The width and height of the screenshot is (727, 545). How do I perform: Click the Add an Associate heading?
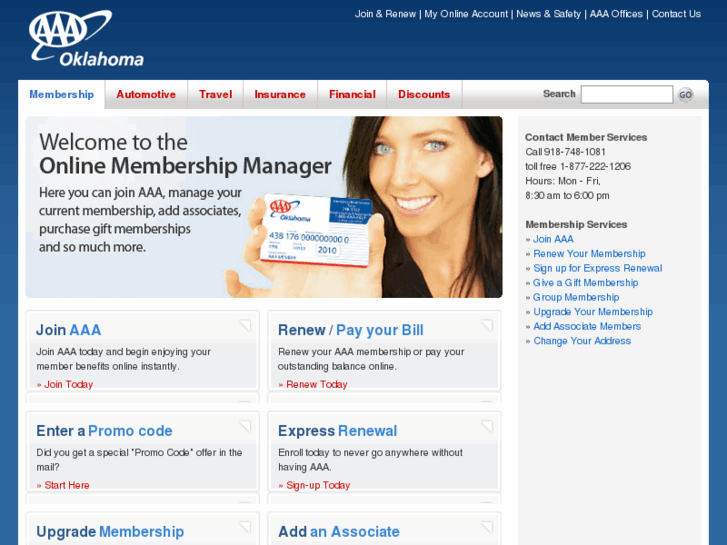338,532
